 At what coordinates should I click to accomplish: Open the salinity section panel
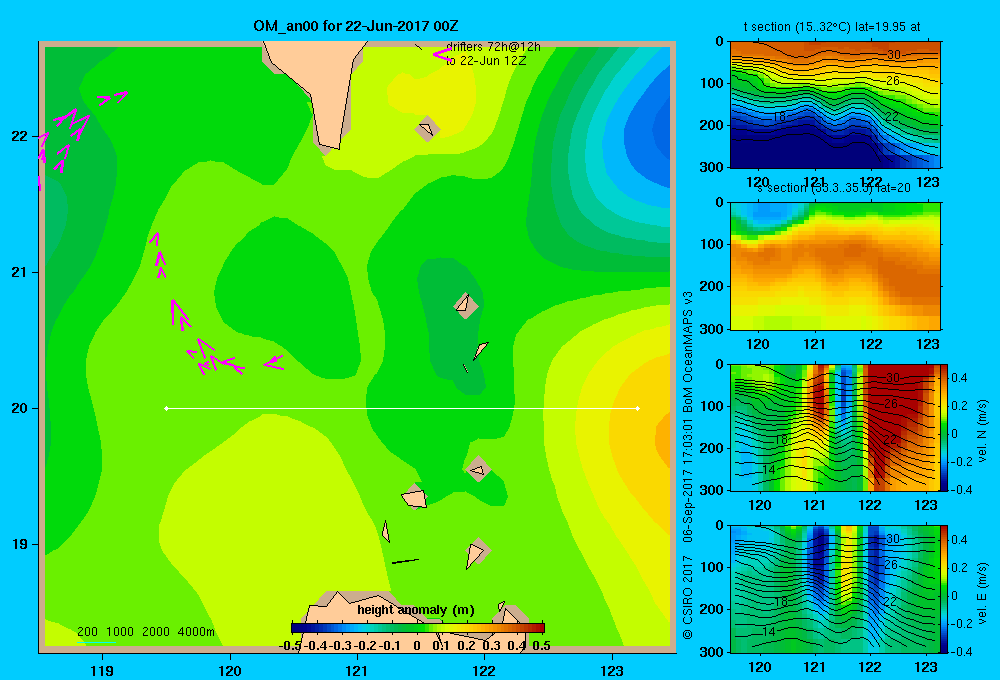(x=835, y=266)
